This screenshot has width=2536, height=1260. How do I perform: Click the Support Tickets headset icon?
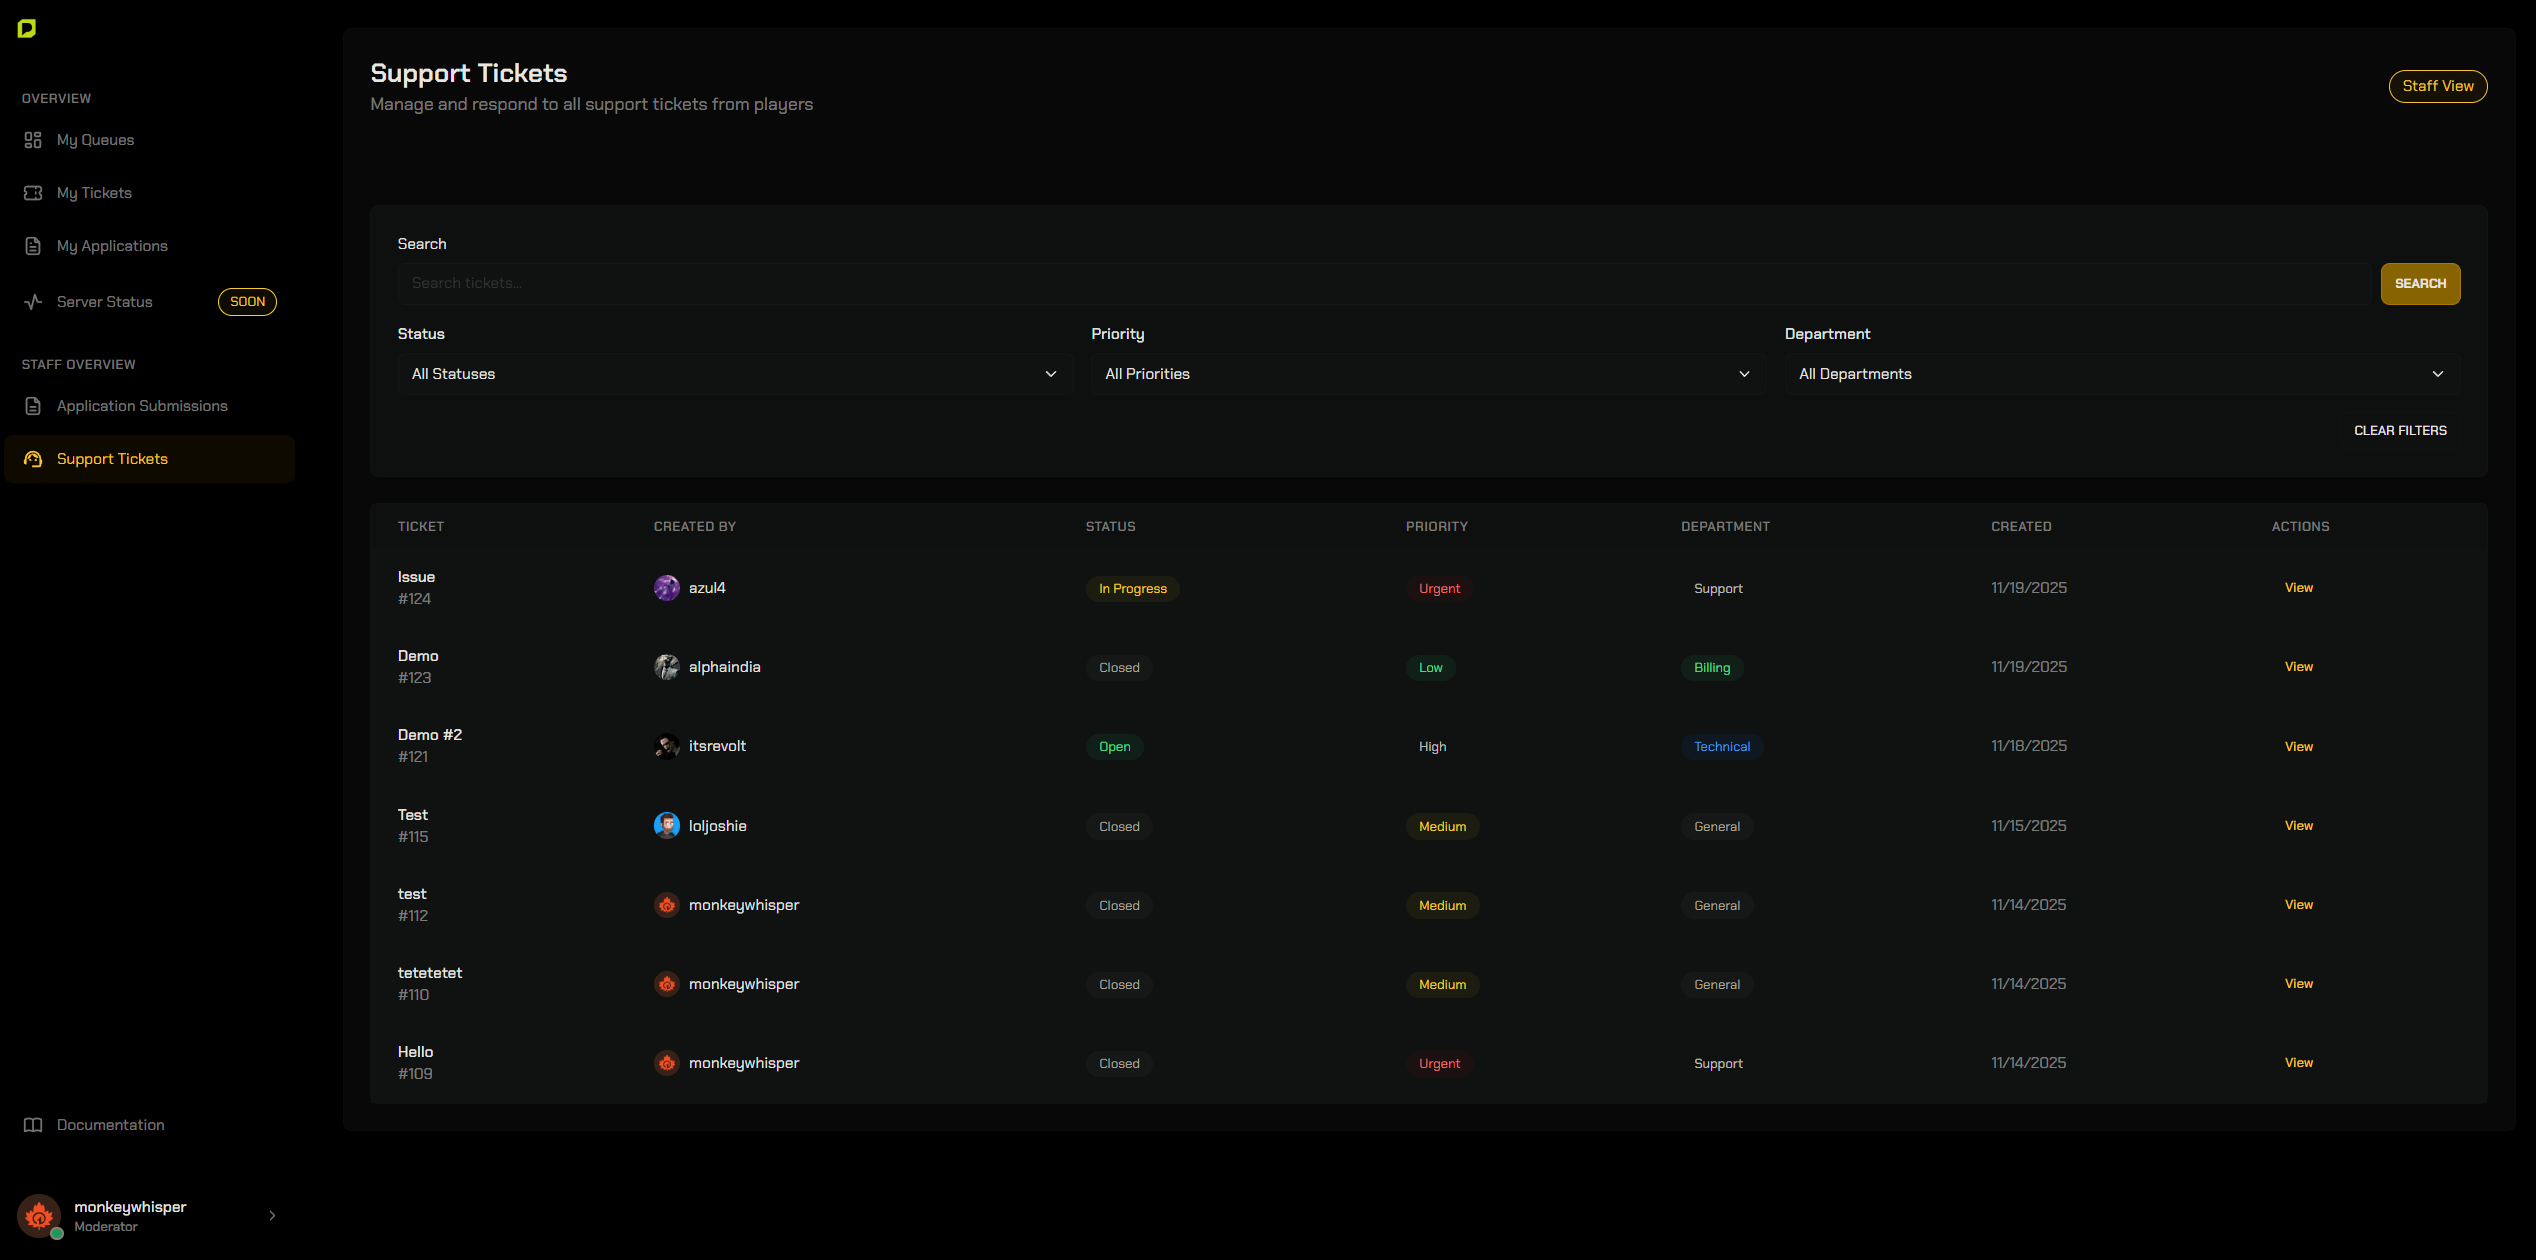click(33, 459)
